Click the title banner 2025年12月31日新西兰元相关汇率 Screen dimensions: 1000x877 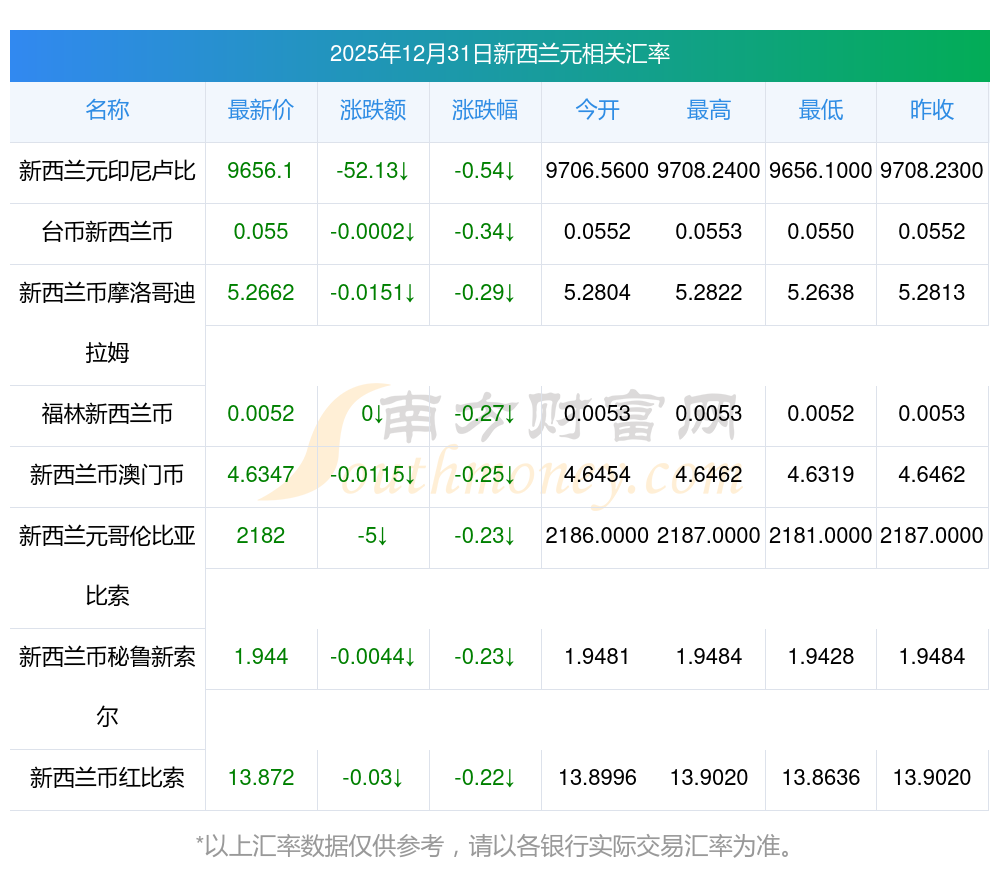point(499,54)
